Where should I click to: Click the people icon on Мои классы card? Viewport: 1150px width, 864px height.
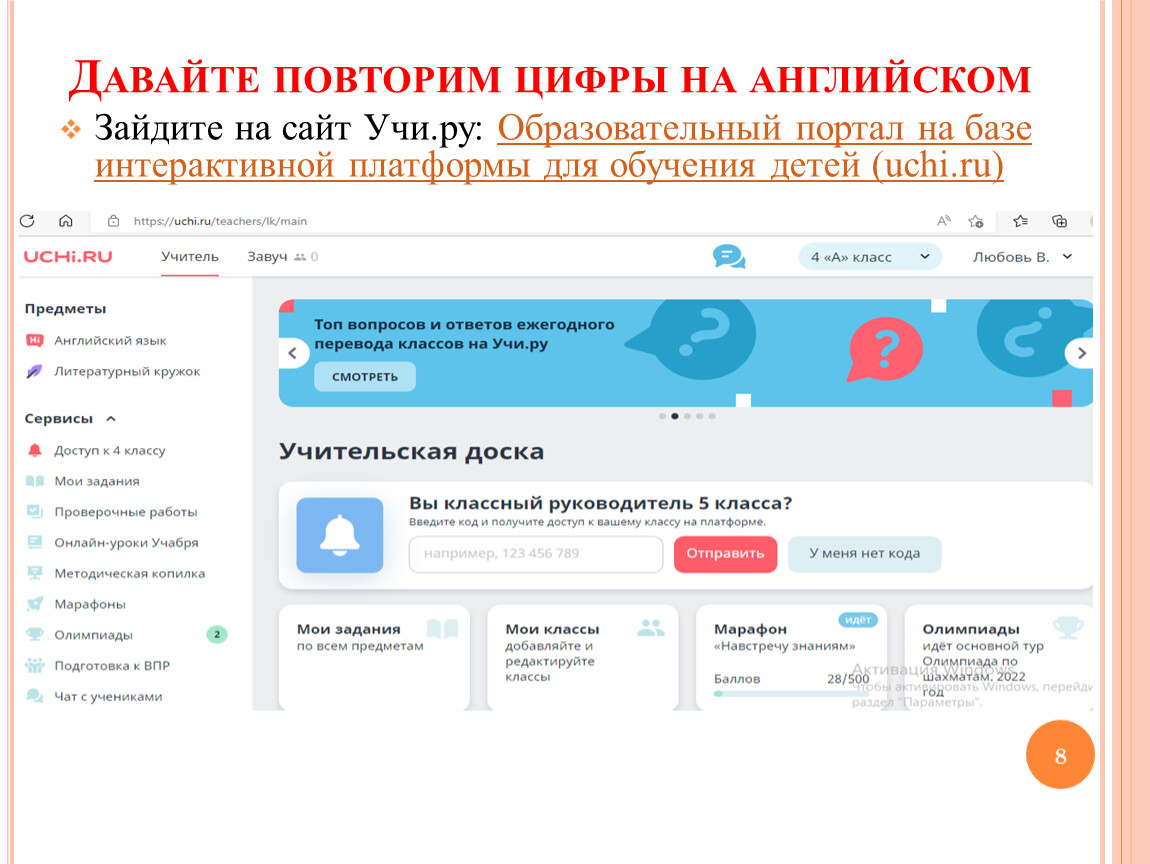coord(651,628)
